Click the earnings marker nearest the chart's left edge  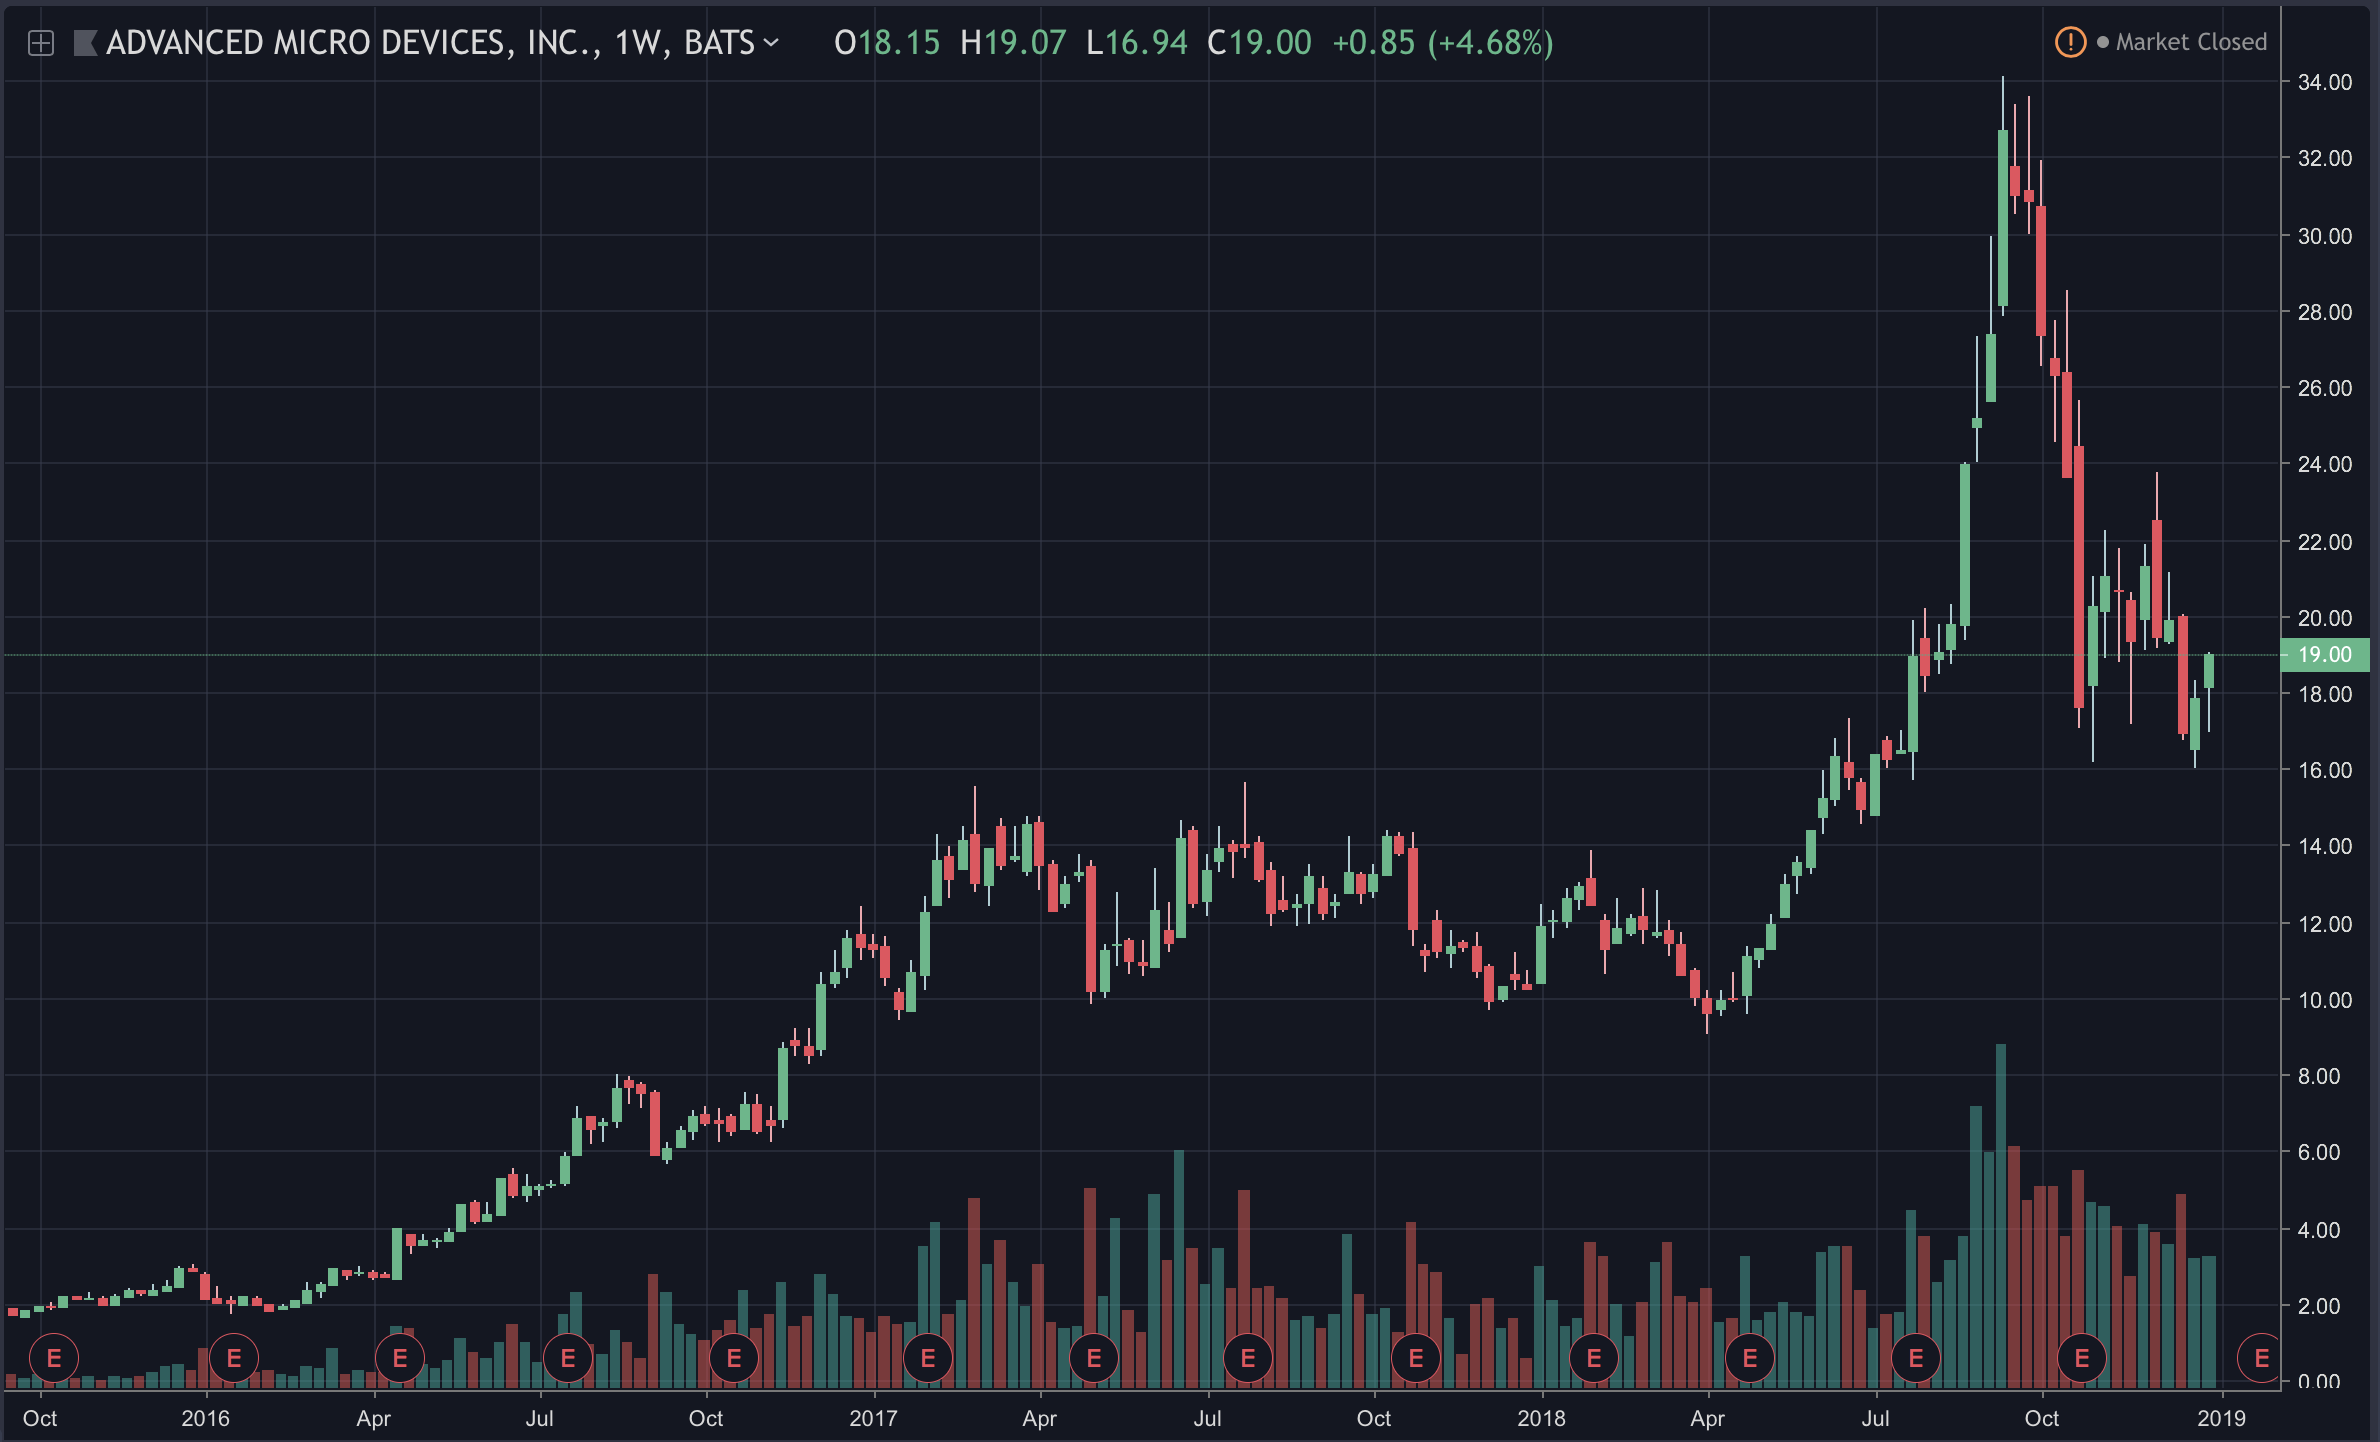pyautogui.click(x=54, y=1358)
